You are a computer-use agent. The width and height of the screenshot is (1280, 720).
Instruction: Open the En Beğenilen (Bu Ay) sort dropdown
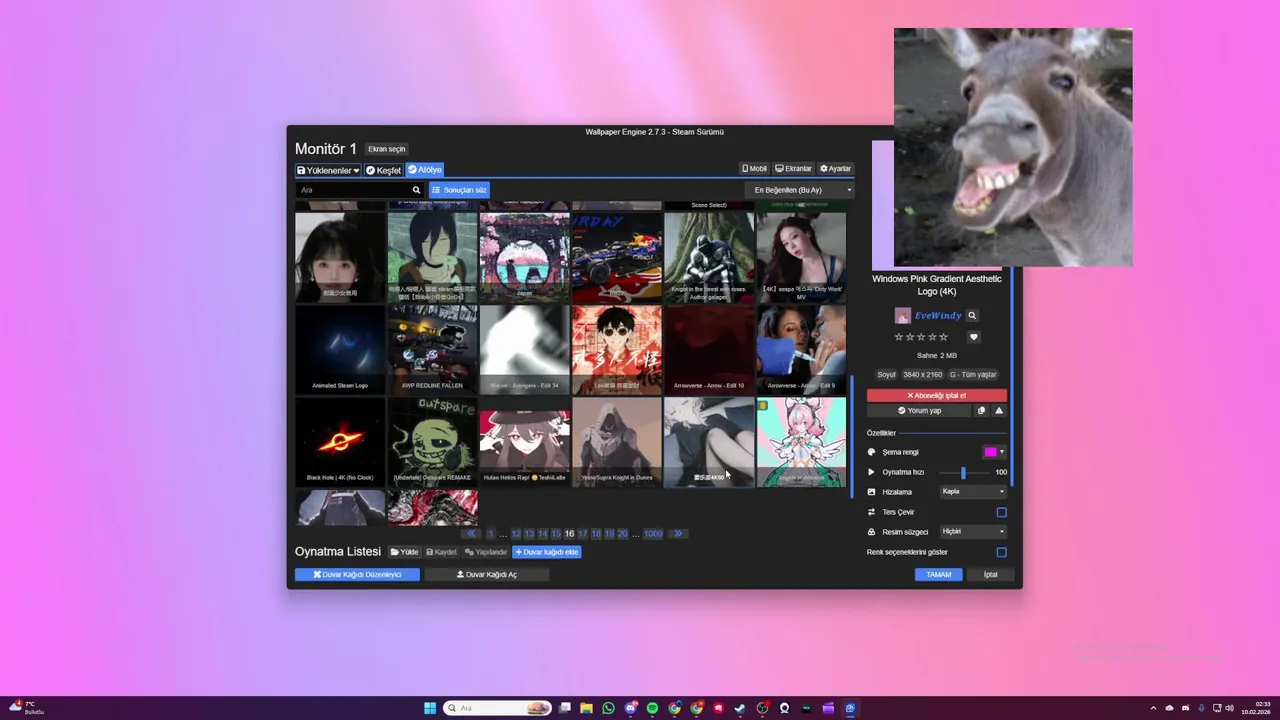[x=800, y=190]
